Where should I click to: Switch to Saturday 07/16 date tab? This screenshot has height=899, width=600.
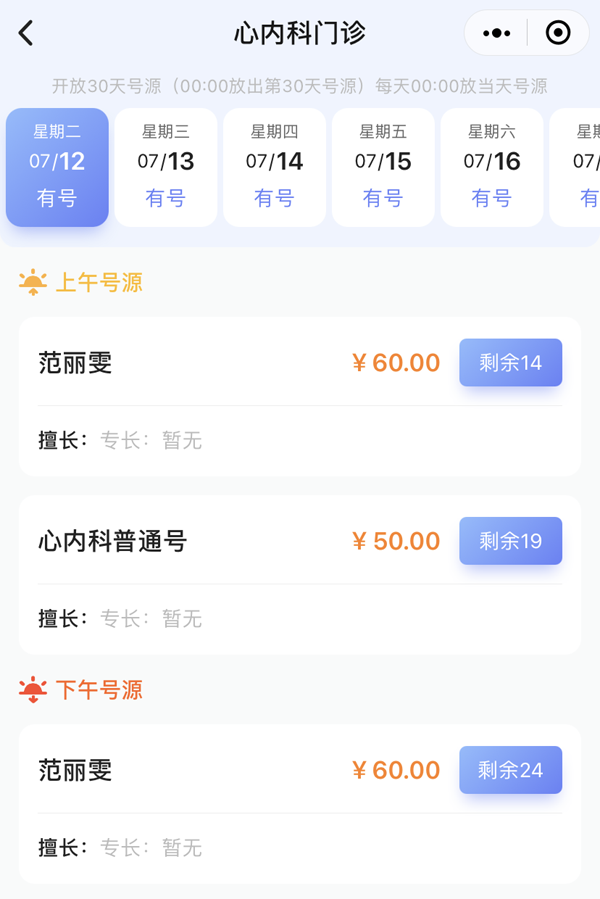491,166
